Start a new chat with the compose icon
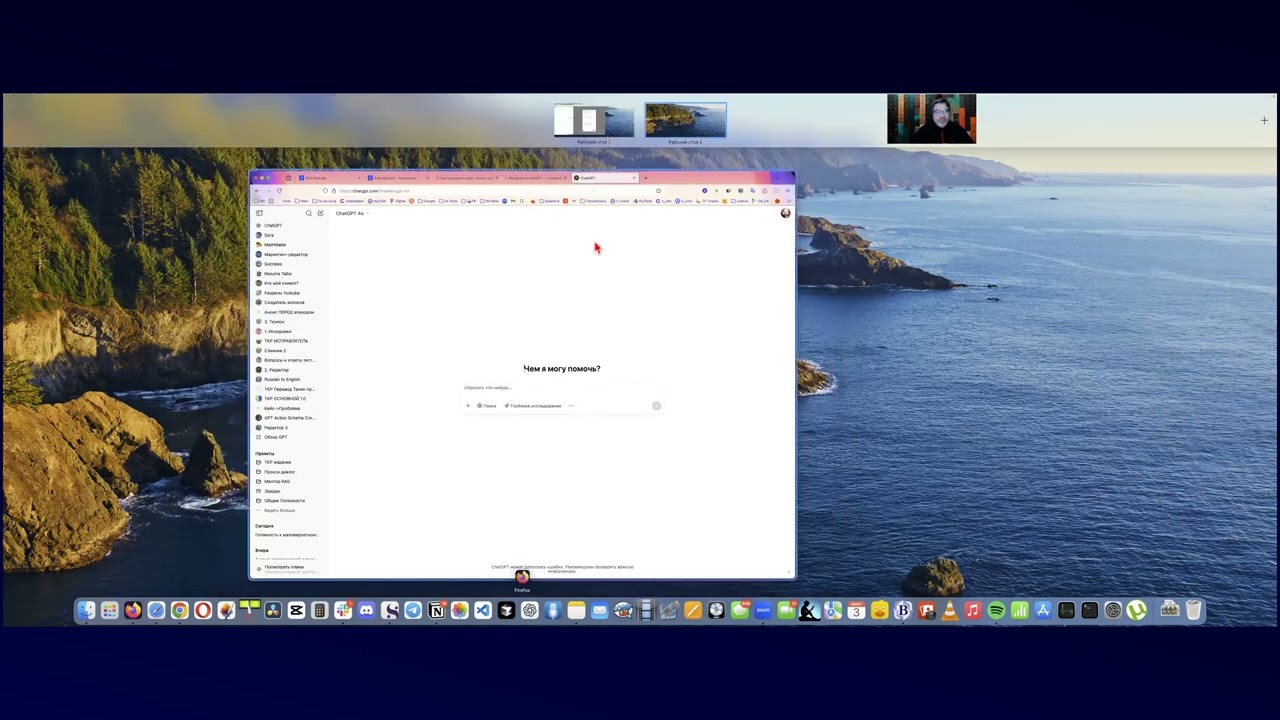This screenshot has width=1280, height=720. (320, 213)
